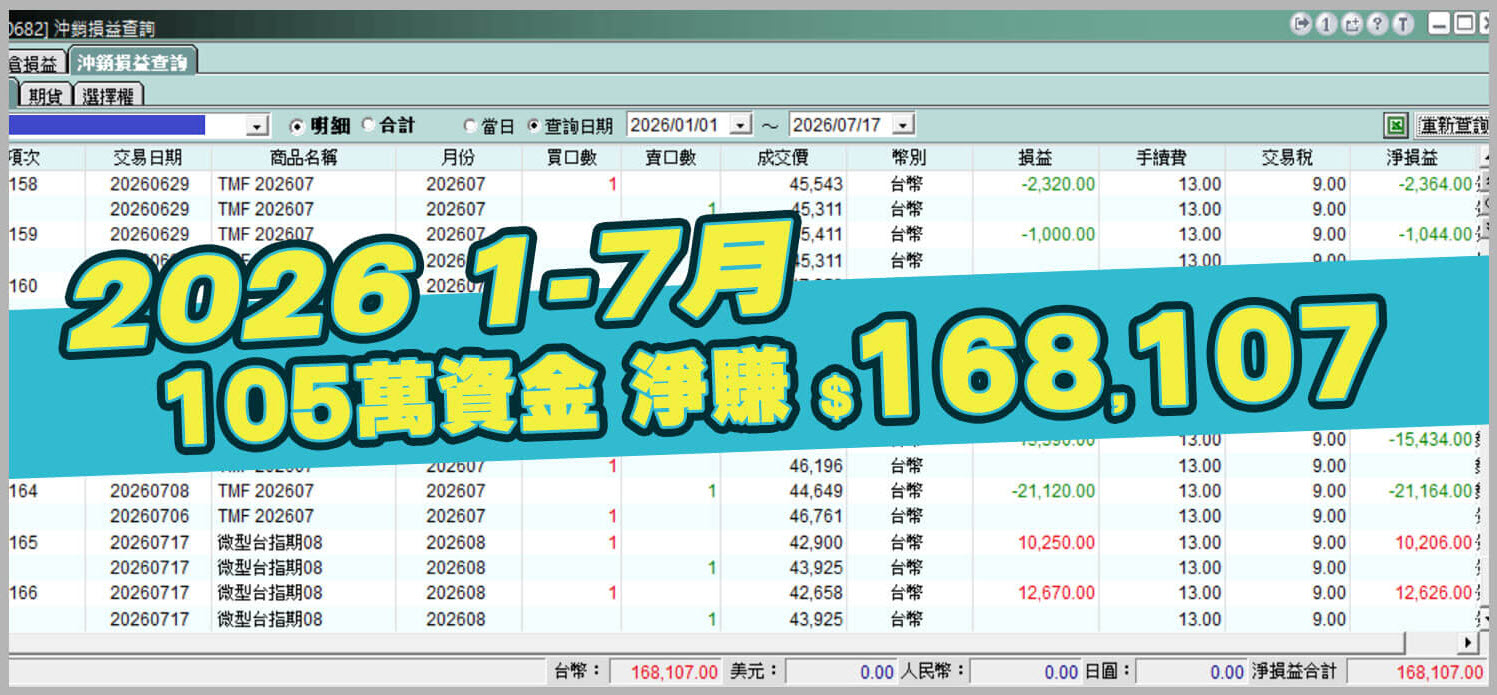Click the net profit cell -2,364.00
The height and width of the screenshot is (695, 1497).
[1435, 184]
